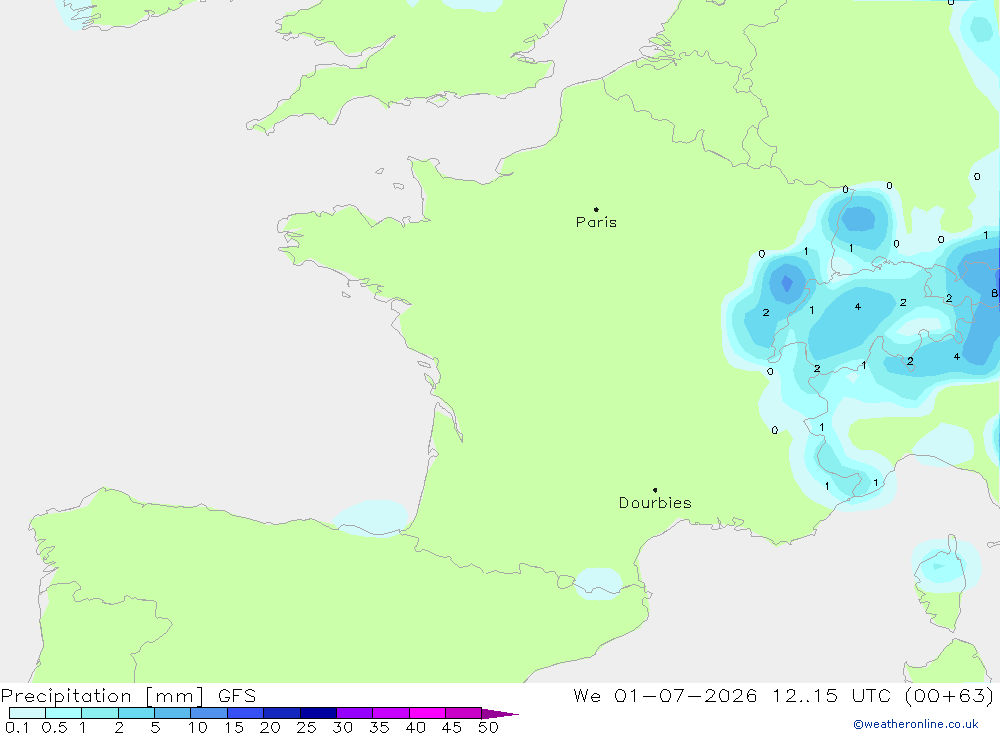Pick the lightest cyan 0.1–0.5 legend swatch
This screenshot has height=733, width=1000.
click(x=27, y=713)
